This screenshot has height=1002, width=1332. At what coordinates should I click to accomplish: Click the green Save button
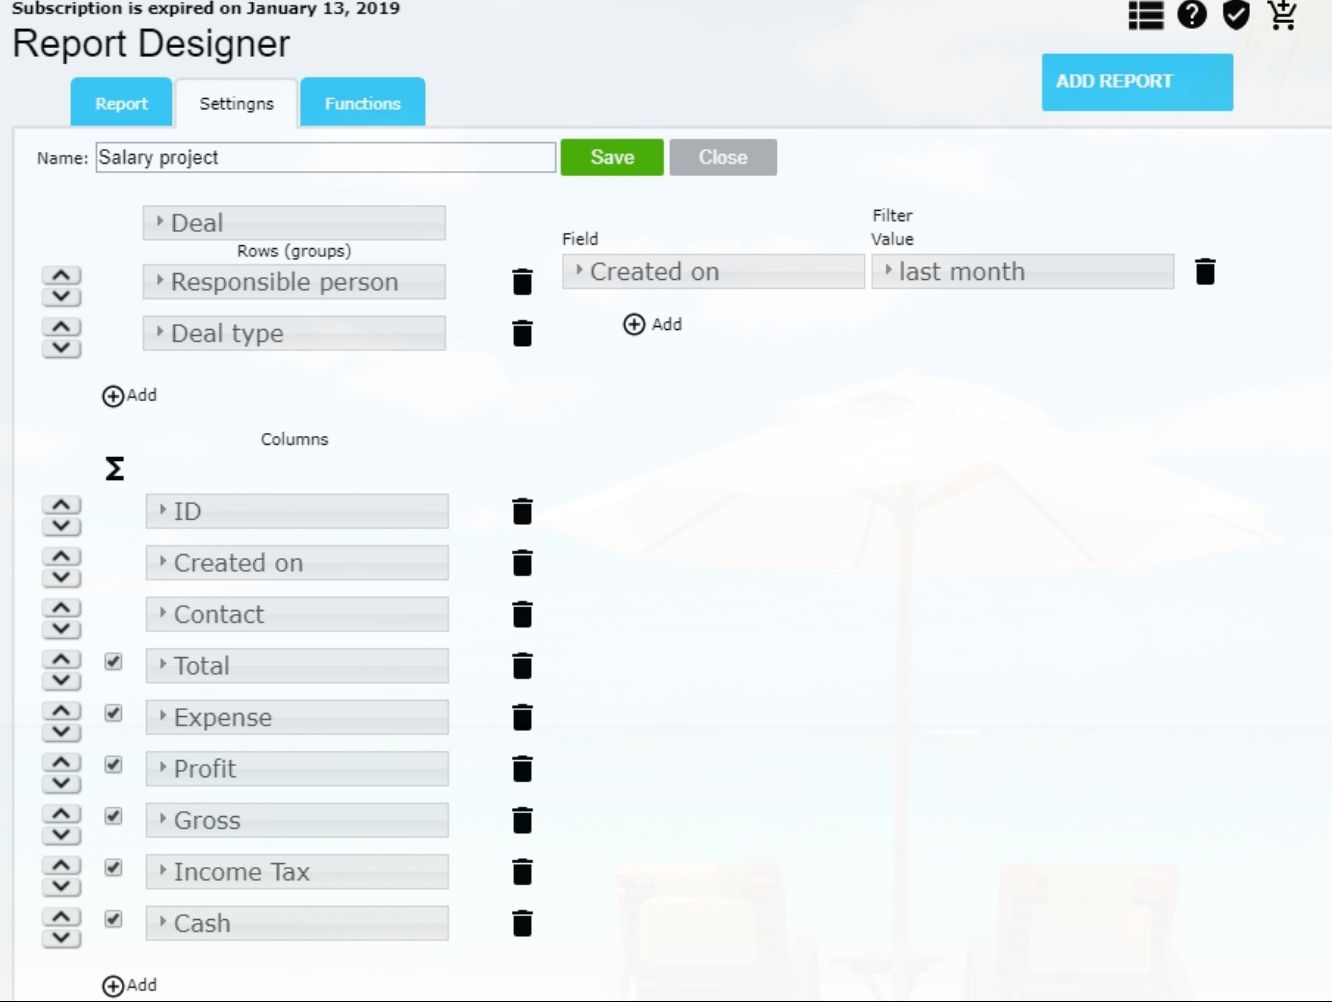click(x=612, y=157)
